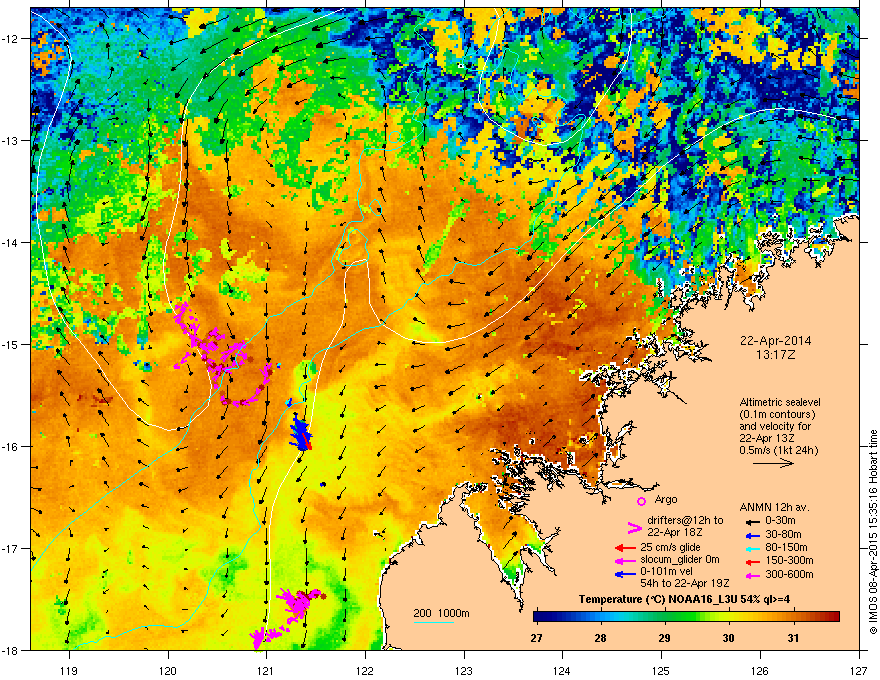Click the IMOS copyright timestamp text
The width and height of the screenshot is (880, 680).
click(x=873, y=532)
